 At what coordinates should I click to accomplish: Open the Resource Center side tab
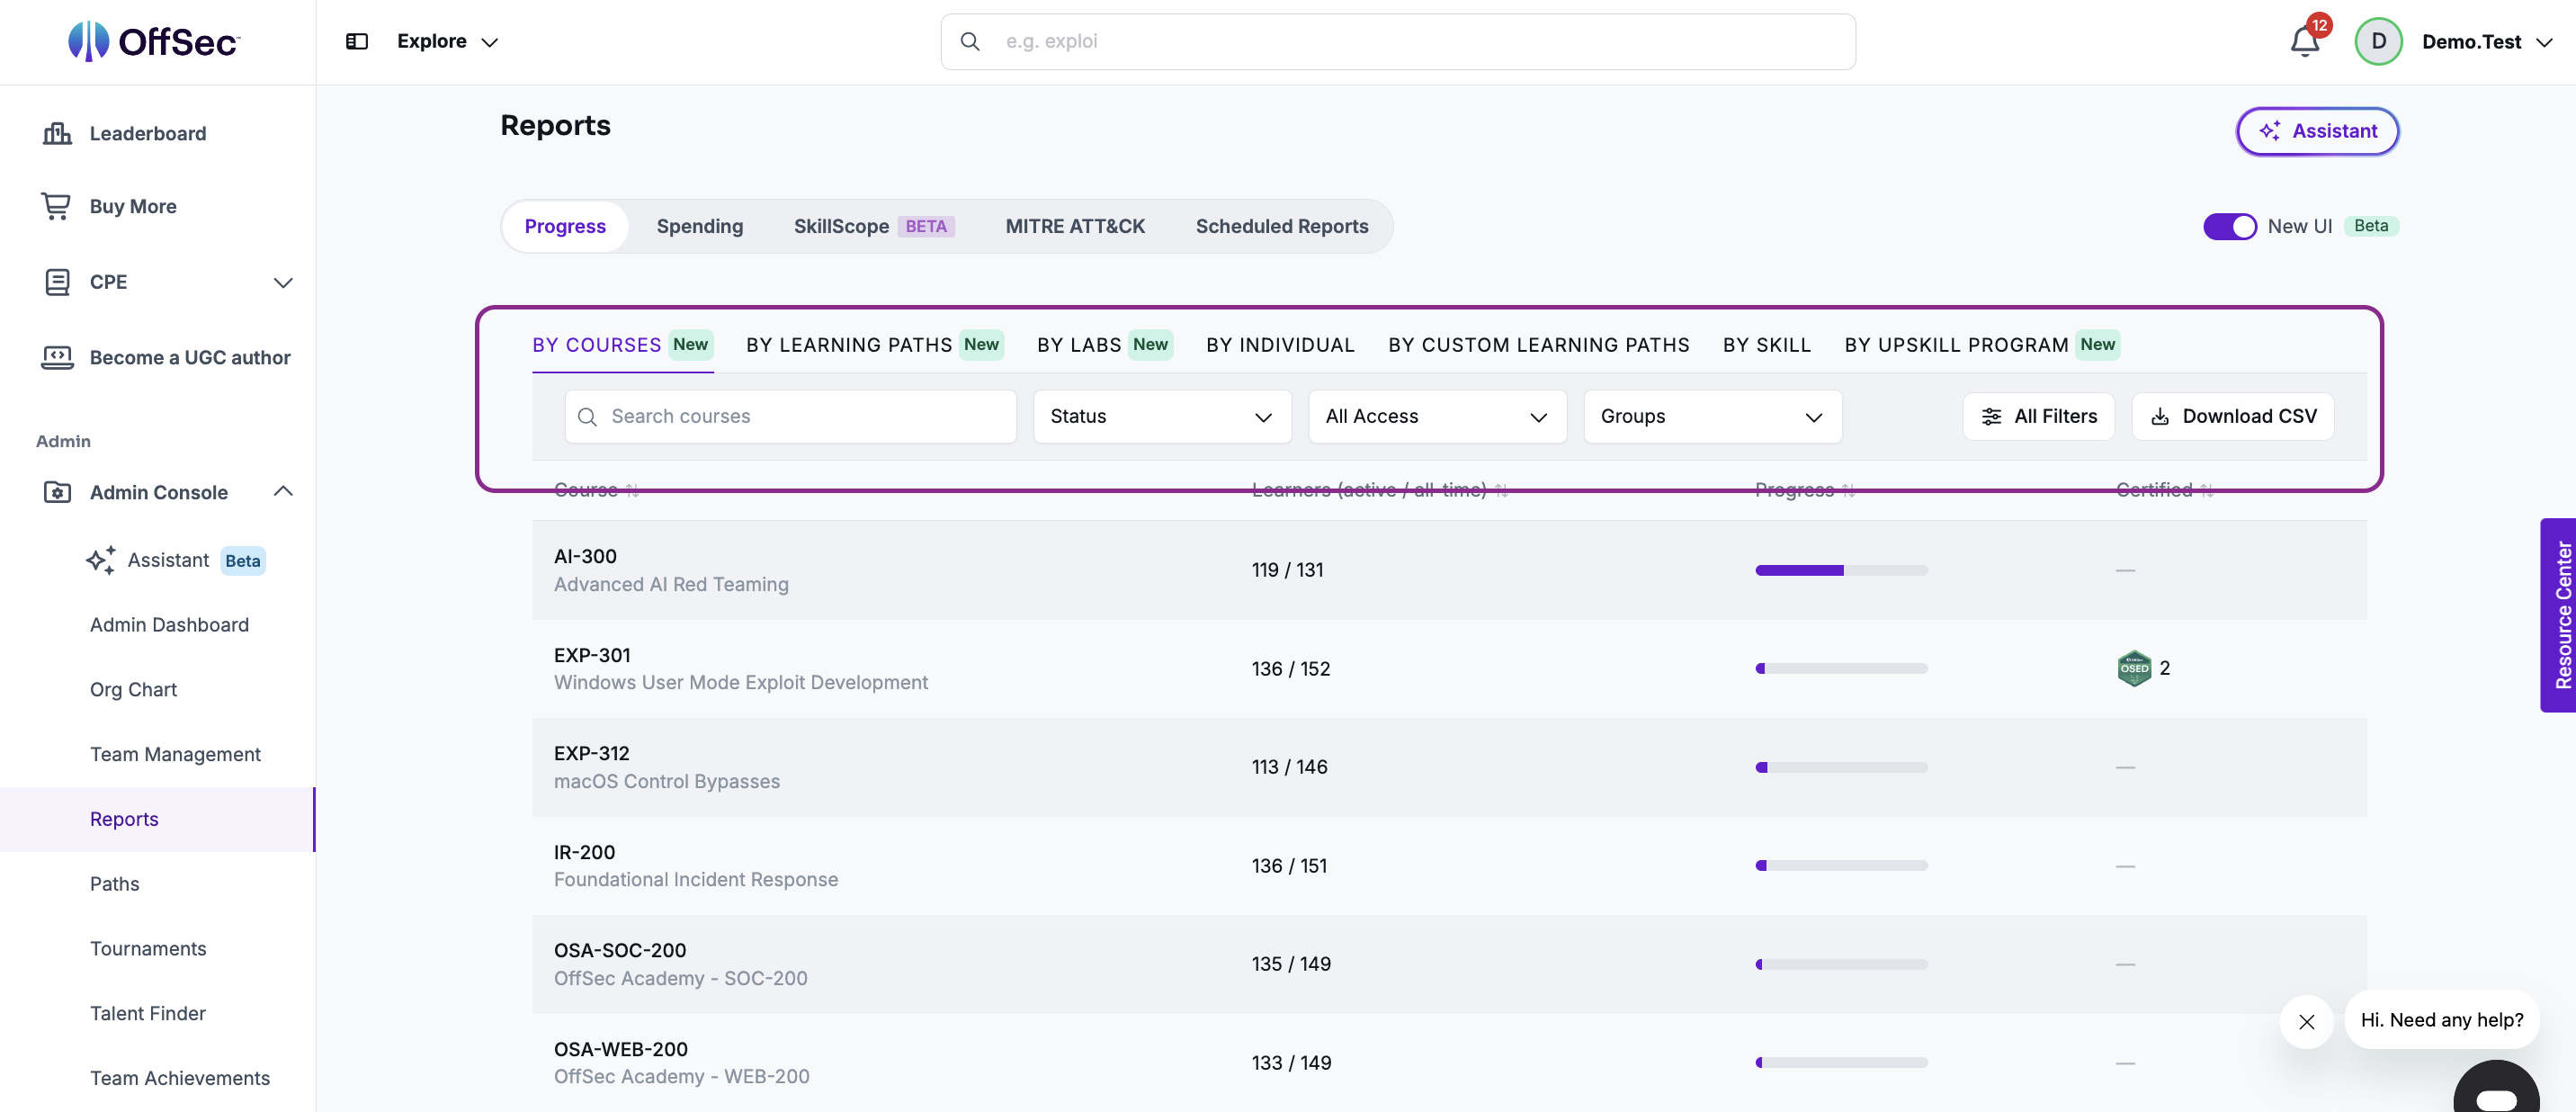click(x=2557, y=615)
